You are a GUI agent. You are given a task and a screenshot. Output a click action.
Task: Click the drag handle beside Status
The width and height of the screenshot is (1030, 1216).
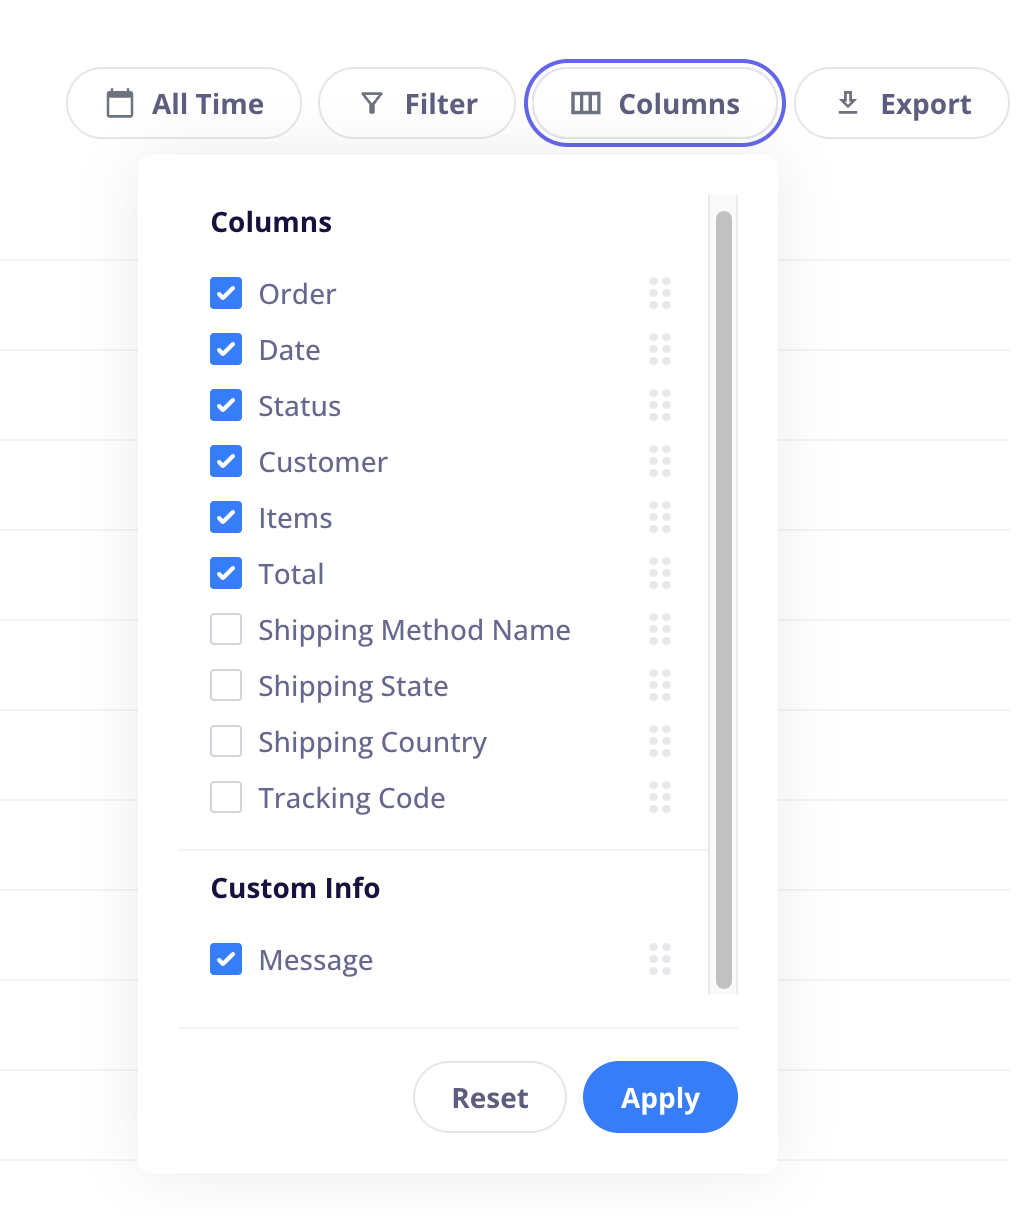coord(660,405)
